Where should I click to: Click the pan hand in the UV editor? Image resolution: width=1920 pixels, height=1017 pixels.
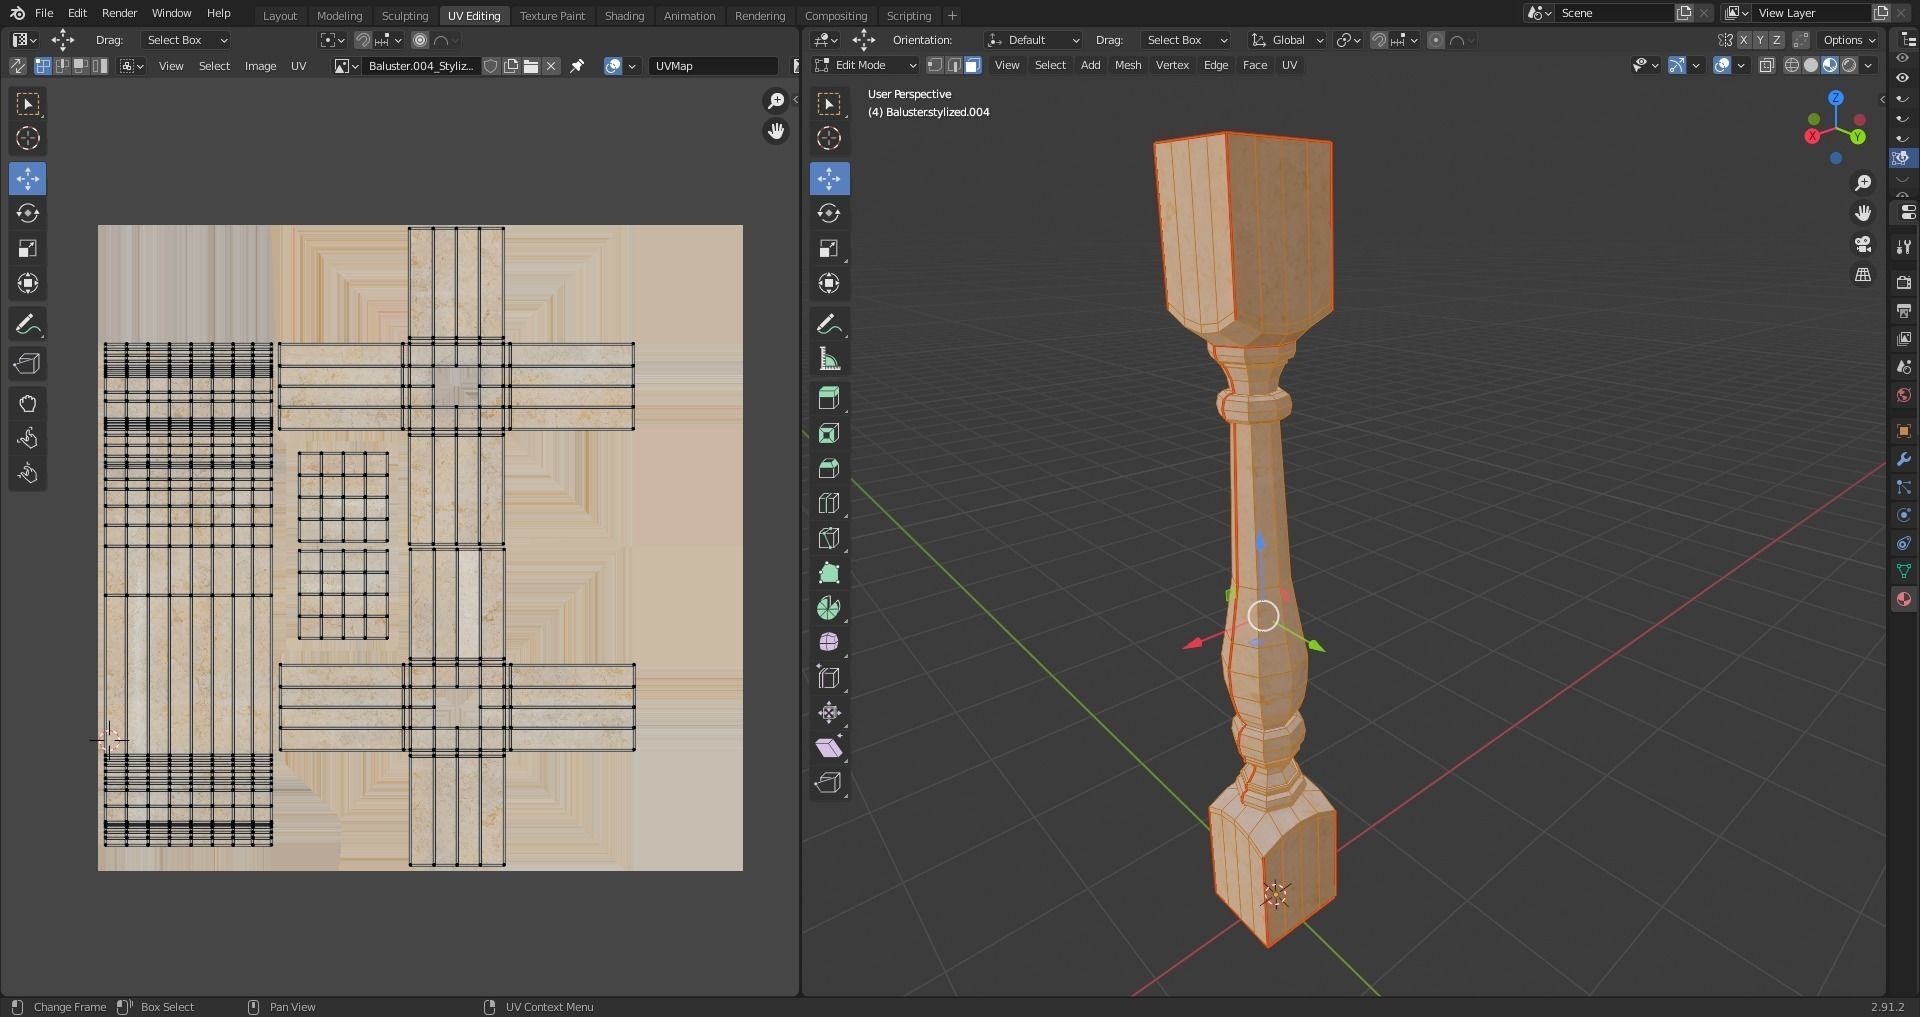tap(775, 131)
